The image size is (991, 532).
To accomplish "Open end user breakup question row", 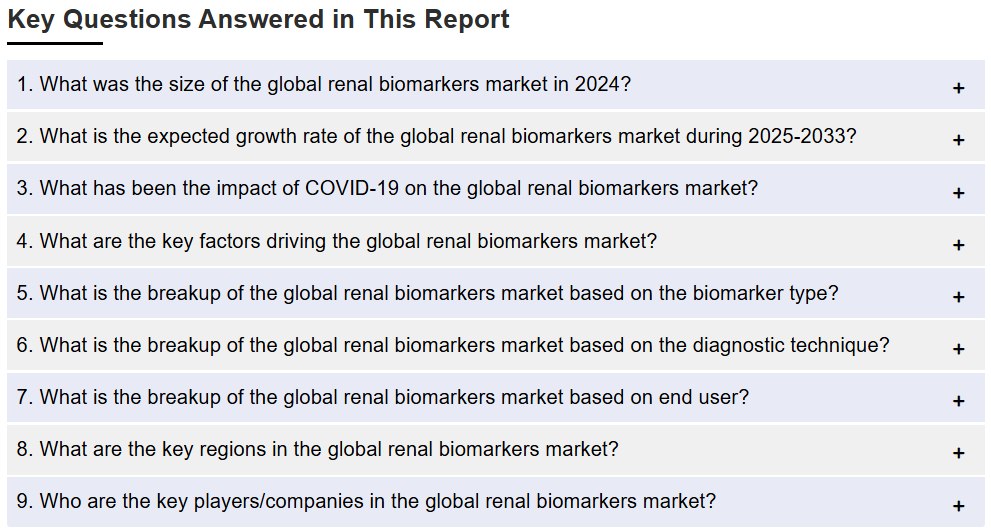I will pyautogui.click(x=496, y=397).
